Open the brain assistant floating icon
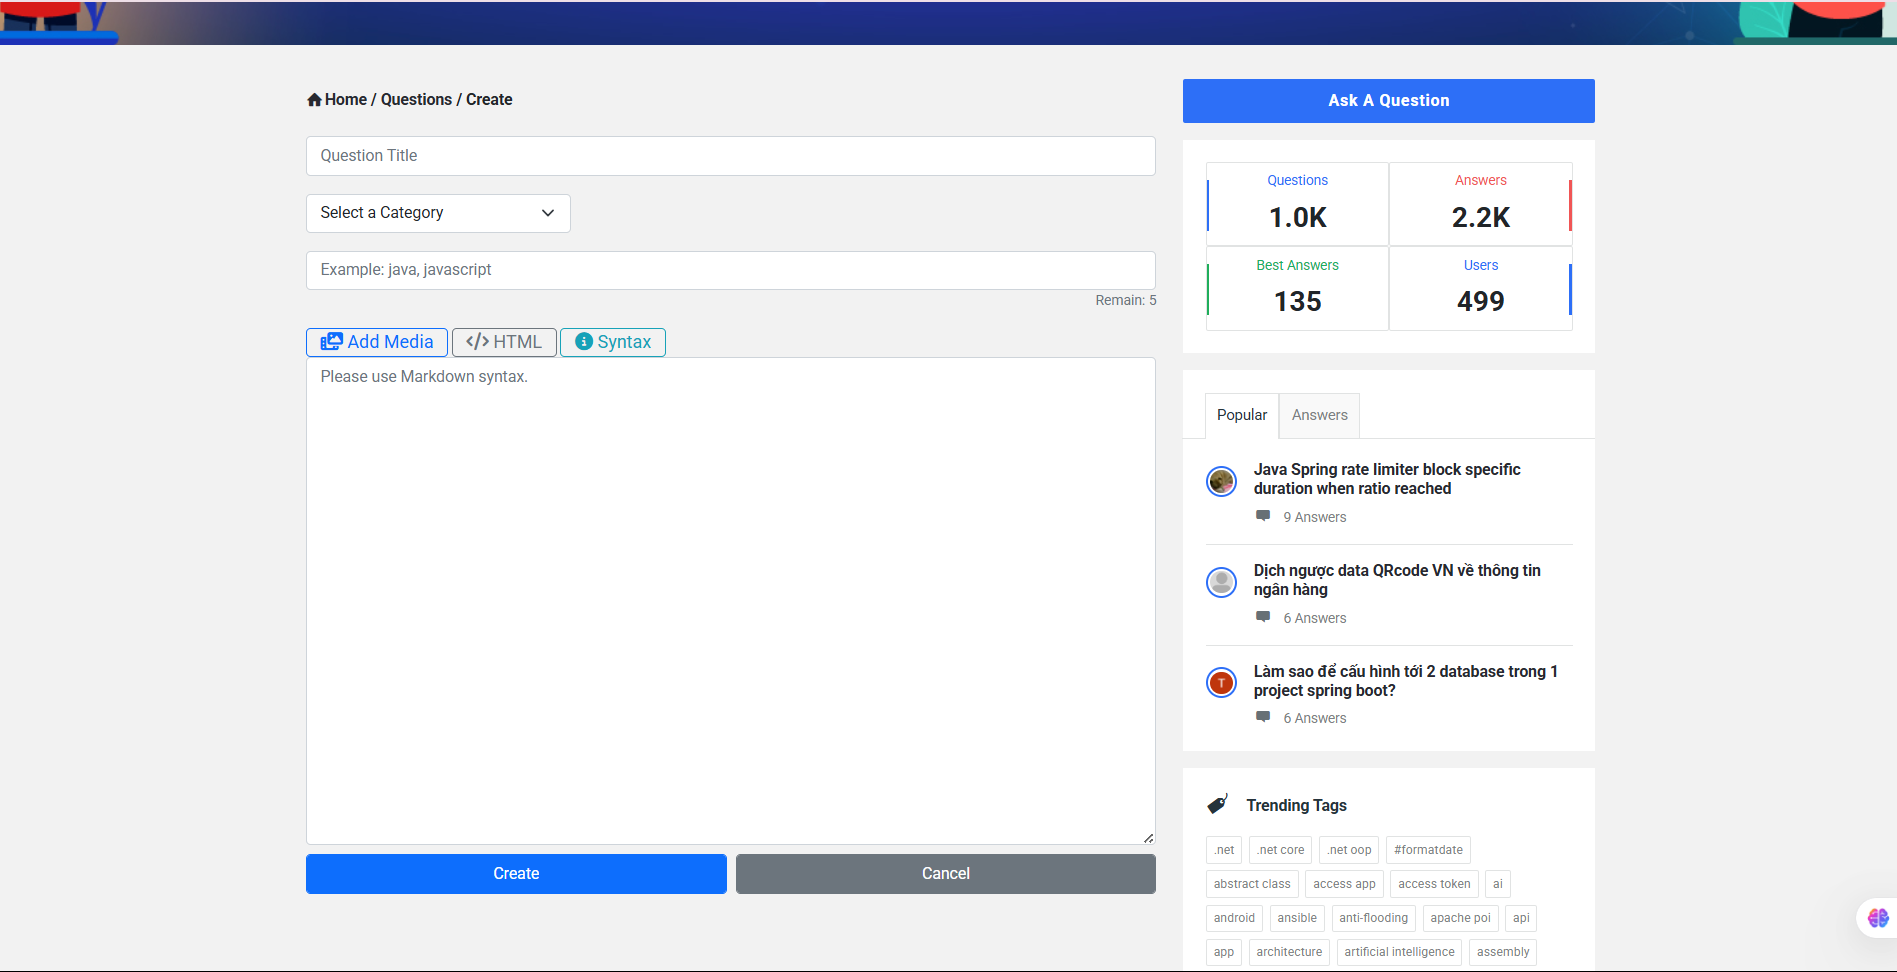The width and height of the screenshot is (1897, 972). pyautogui.click(x=1878, y=917)
